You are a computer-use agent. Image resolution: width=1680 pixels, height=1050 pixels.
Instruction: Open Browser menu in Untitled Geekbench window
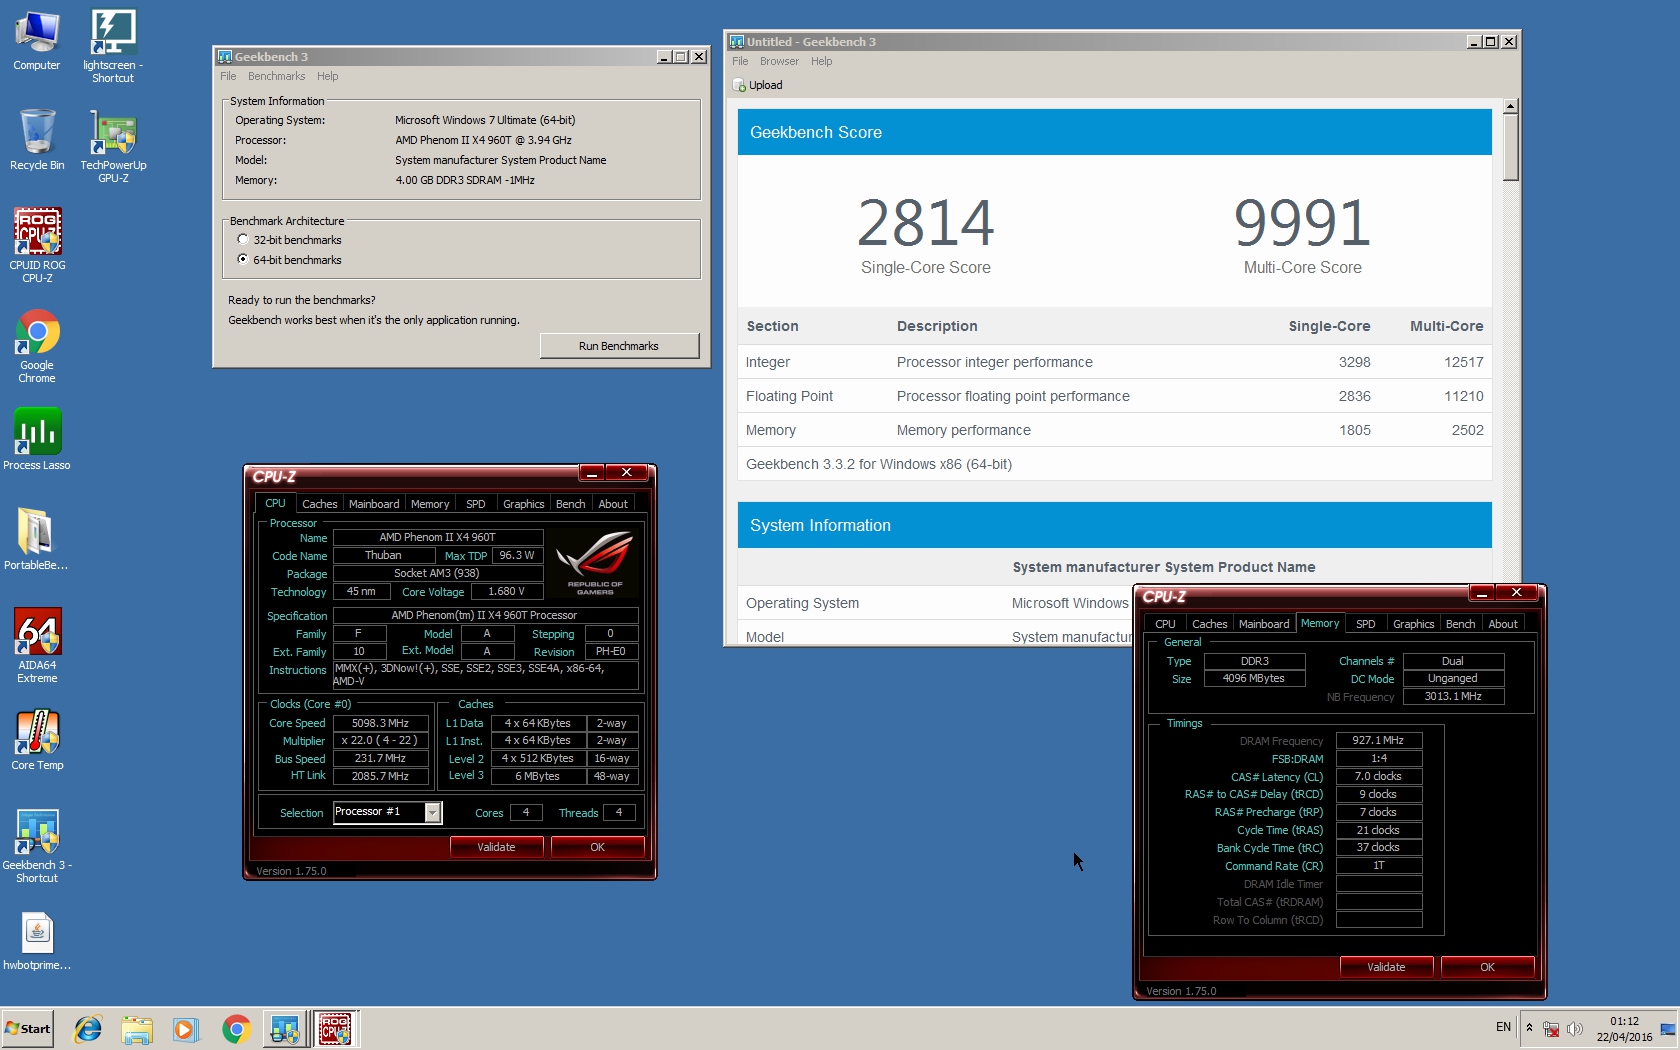pyautogui.click(x=779, y=61)
